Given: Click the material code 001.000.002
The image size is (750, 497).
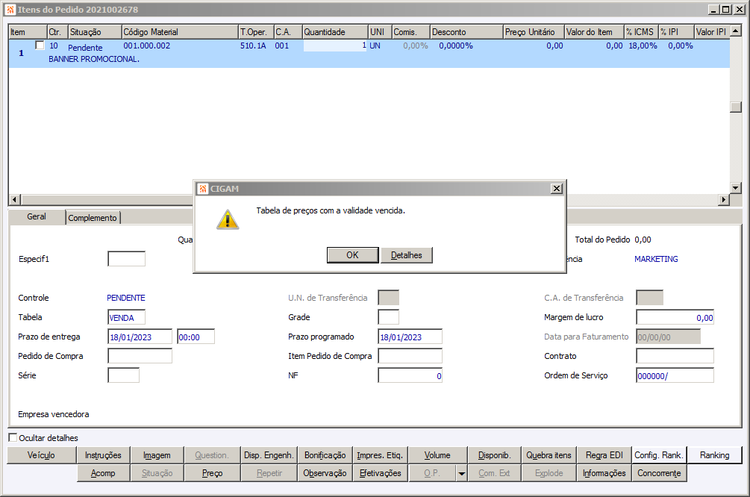Looking at the screenshot, I should tap(147, 46).
